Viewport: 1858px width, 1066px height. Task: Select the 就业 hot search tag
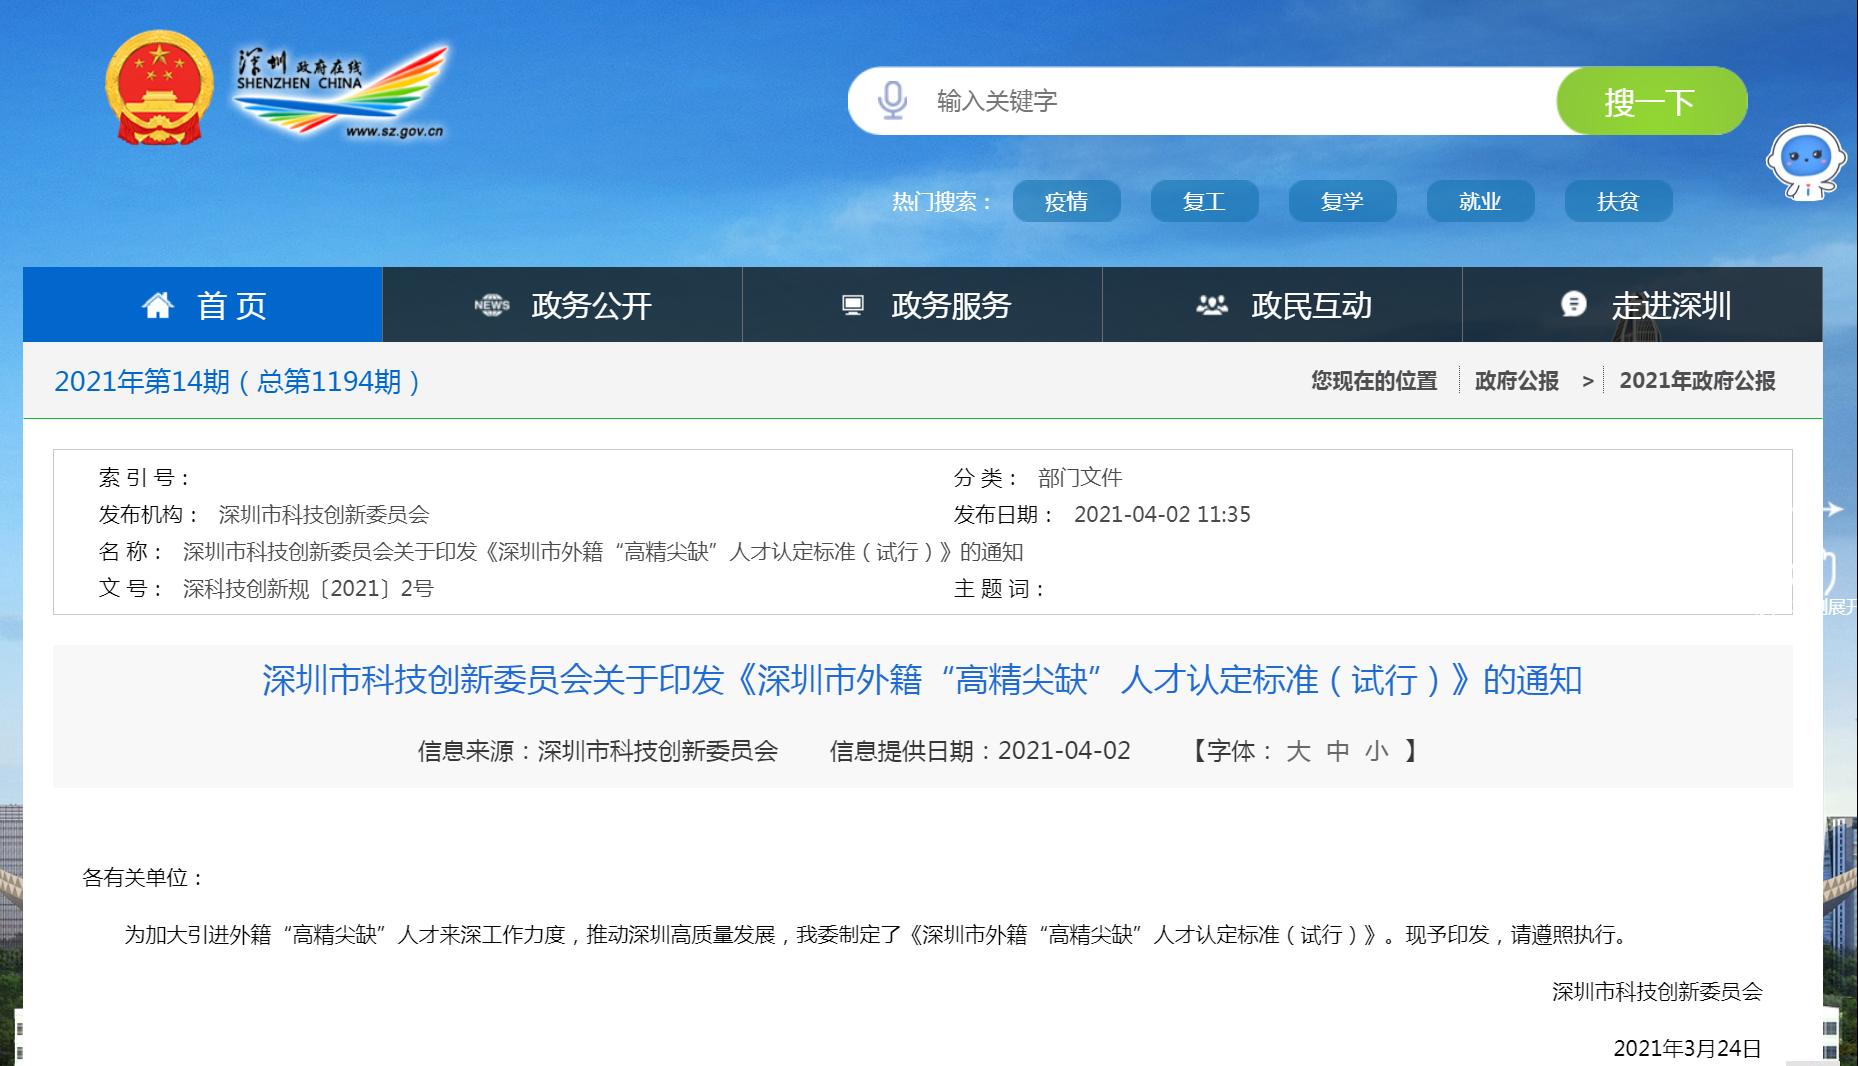[1480, 202]
